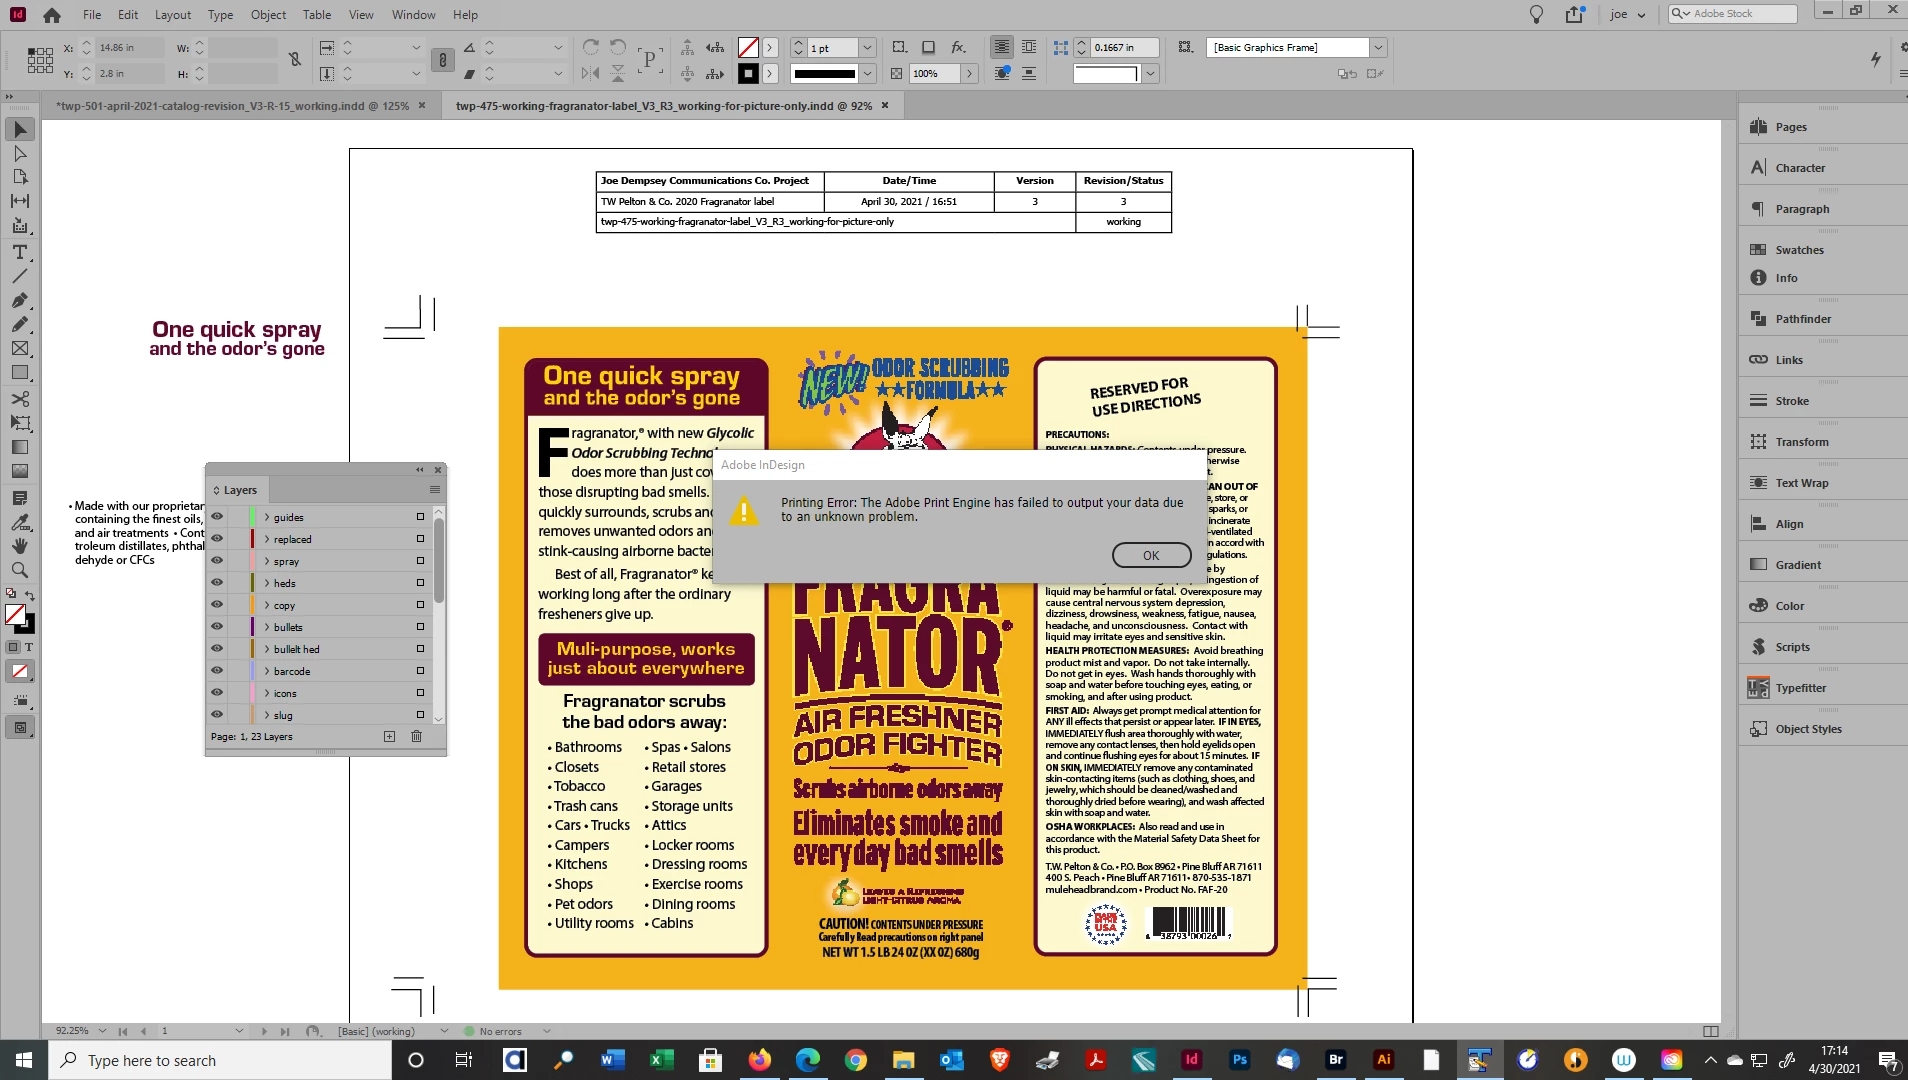Select the Pencil tool

[x=20, y=324]
